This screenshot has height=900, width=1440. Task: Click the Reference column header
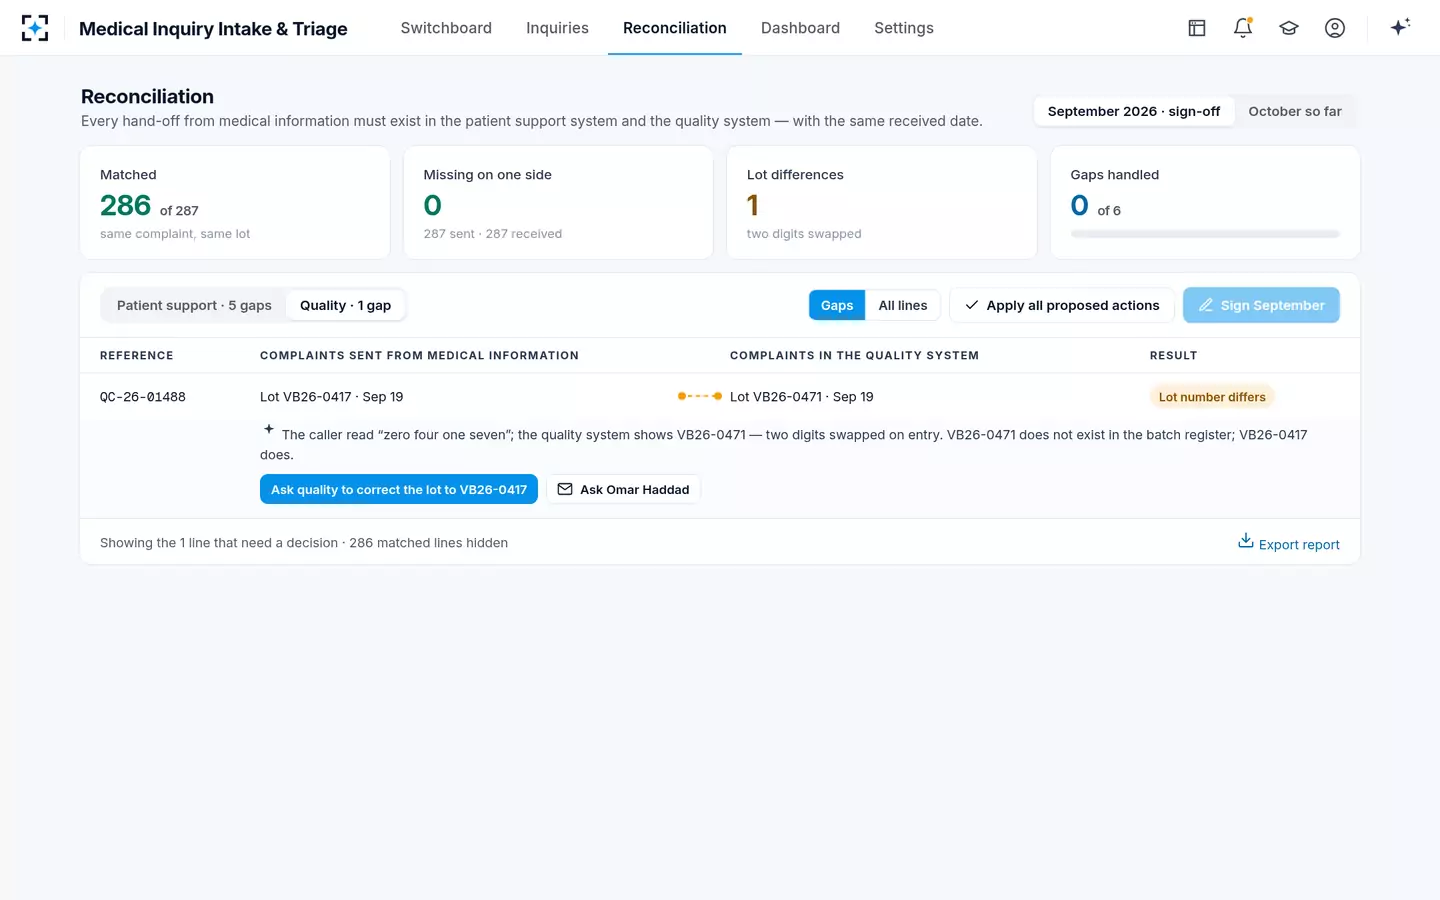tap(137, 356)
